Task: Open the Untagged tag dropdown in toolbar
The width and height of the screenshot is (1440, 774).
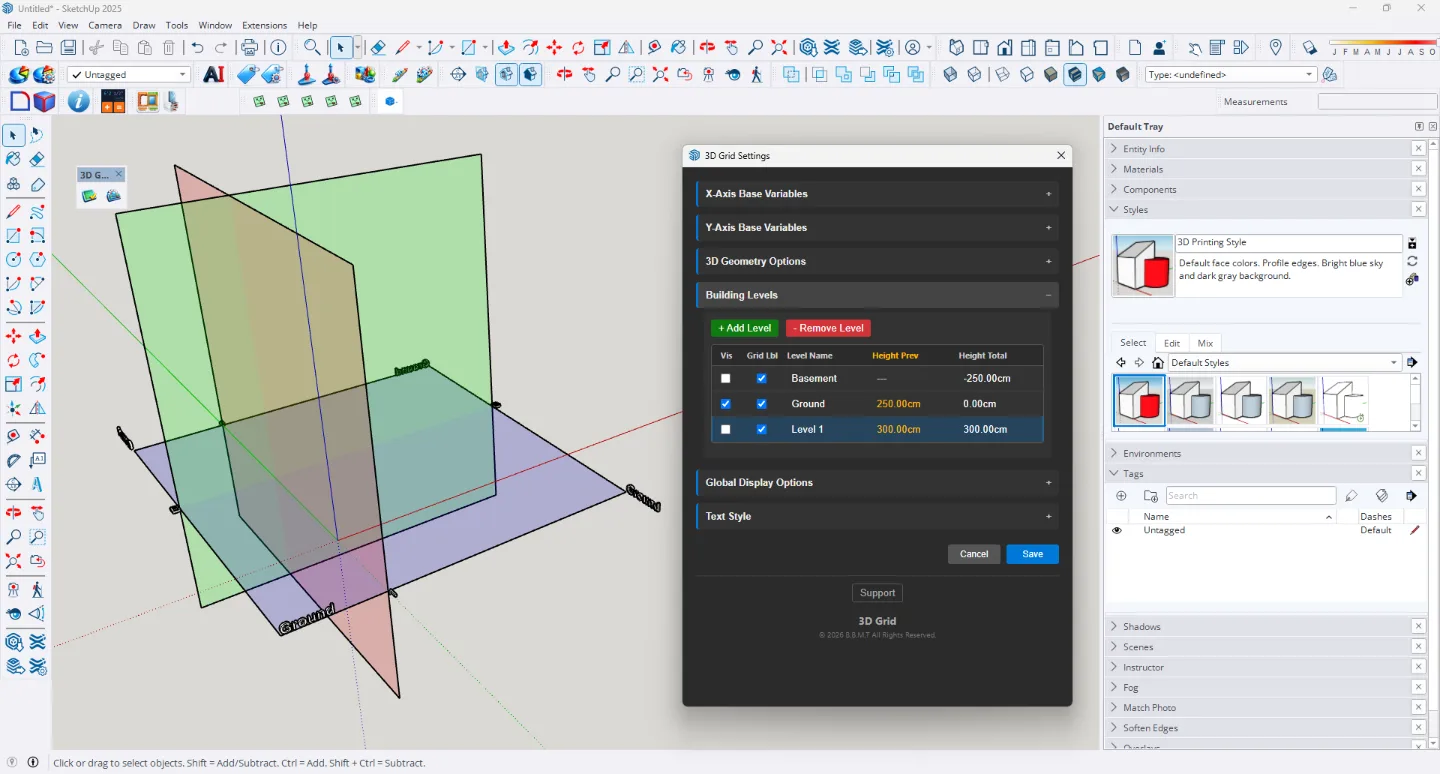Action: point(128,74)
